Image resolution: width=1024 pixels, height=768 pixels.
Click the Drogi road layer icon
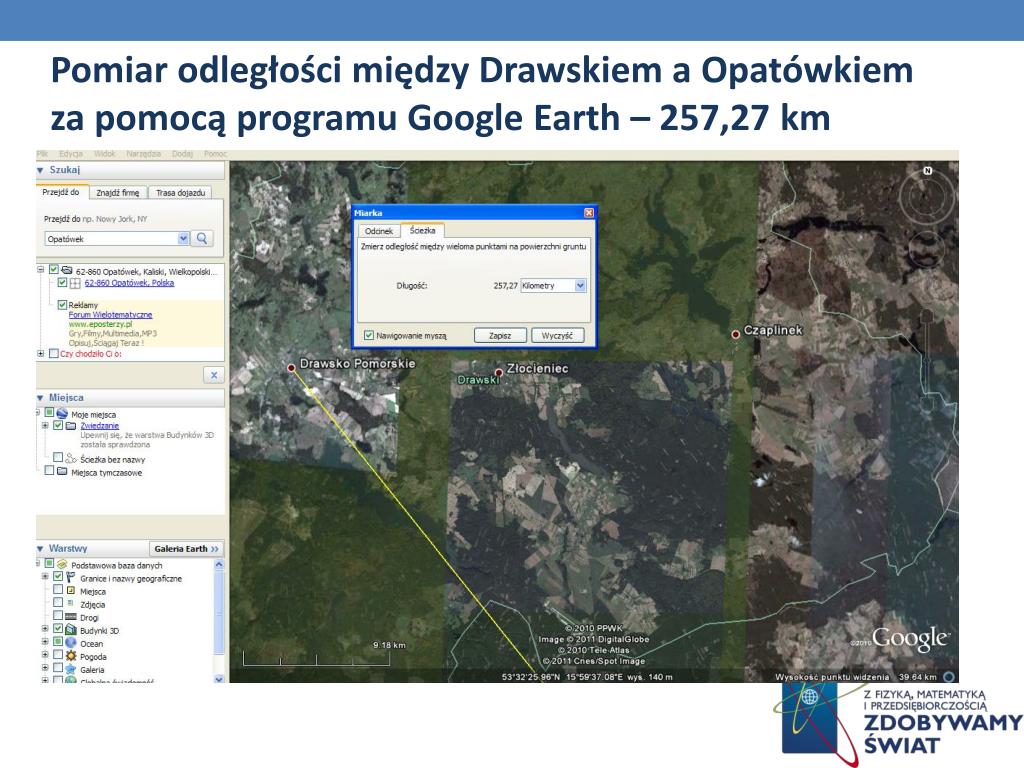pos(71,616)
